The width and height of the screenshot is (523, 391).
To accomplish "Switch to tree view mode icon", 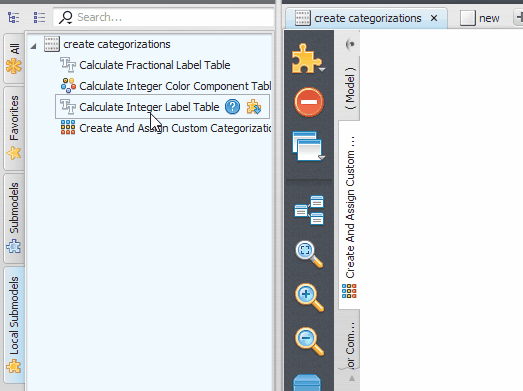I will pos(14,17).
